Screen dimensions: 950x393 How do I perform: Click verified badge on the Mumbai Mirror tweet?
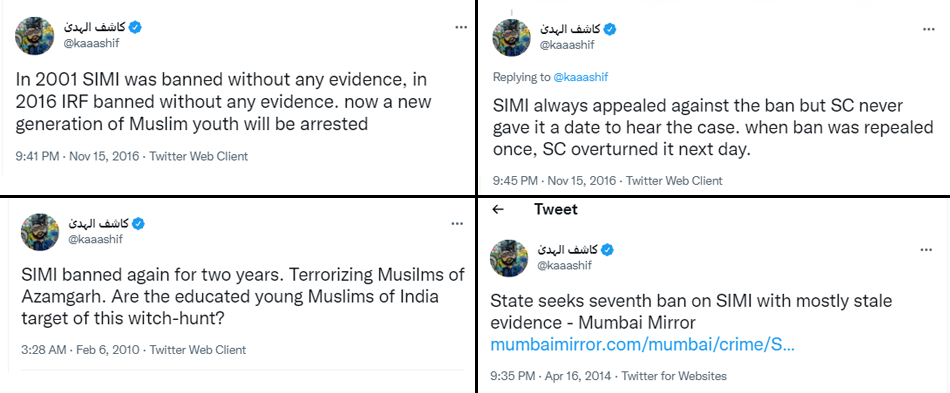[607, 249]
